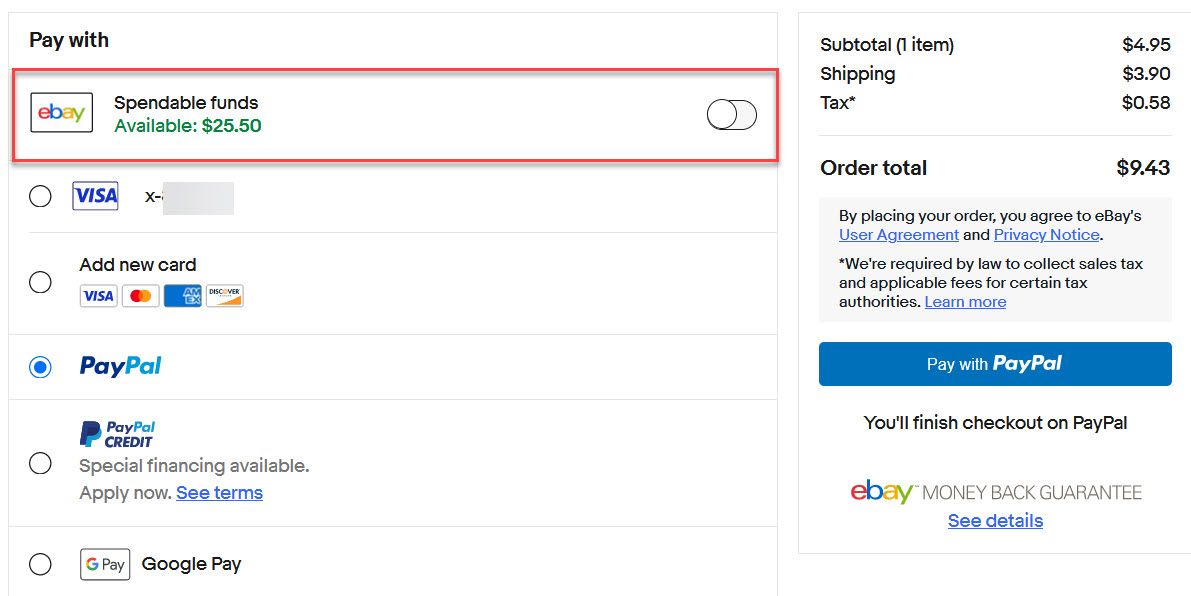Open the Privacy Notice link
1191x596 pixels.
(x=1046, y=235)
